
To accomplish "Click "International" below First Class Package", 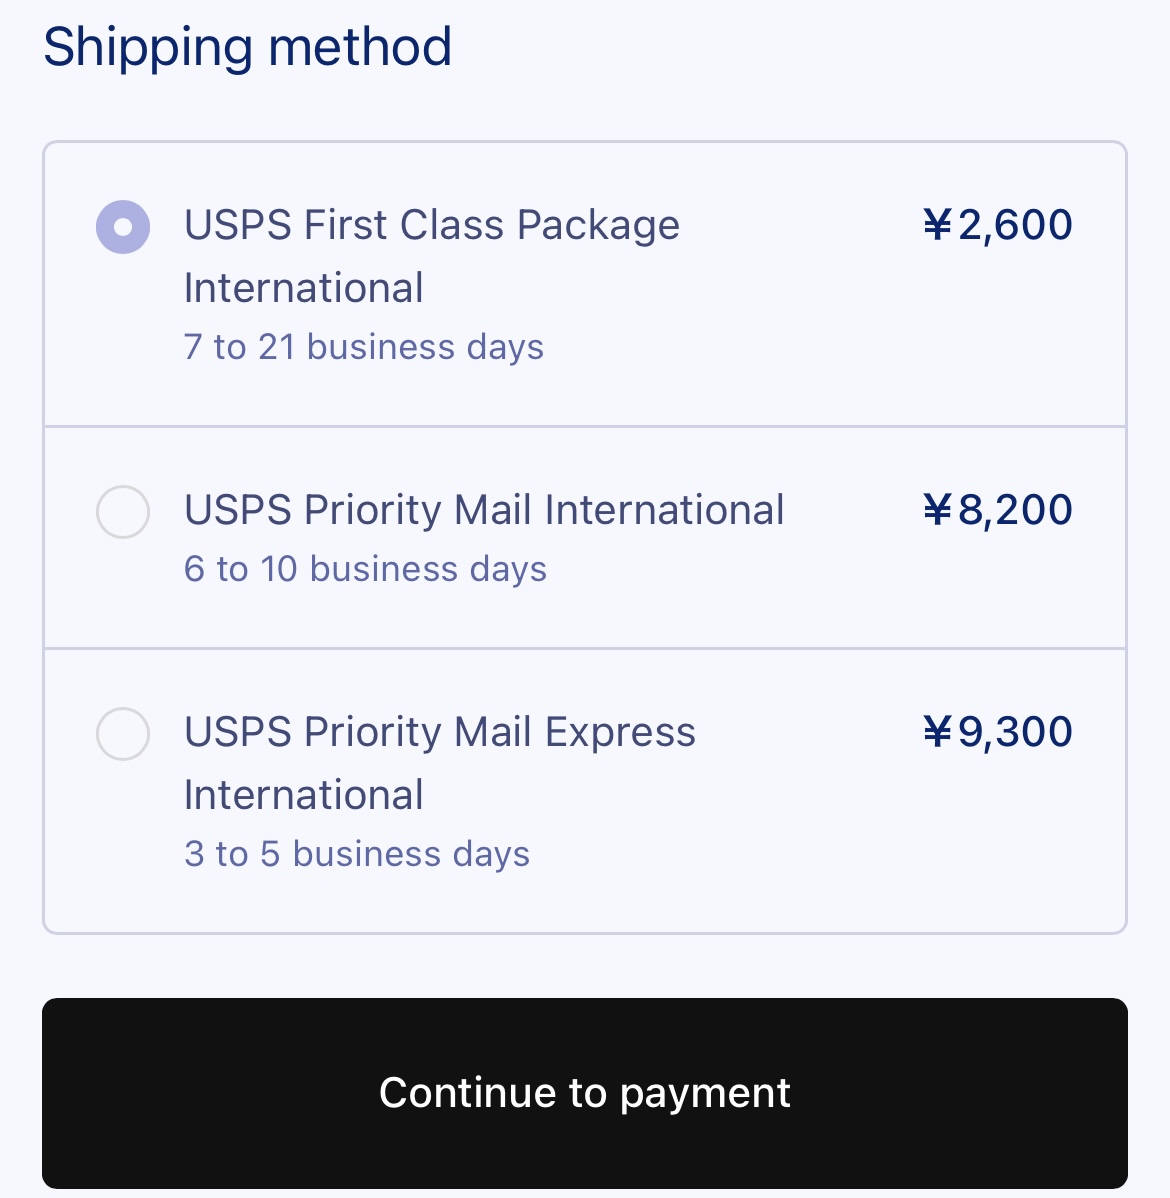I will 304,288.
